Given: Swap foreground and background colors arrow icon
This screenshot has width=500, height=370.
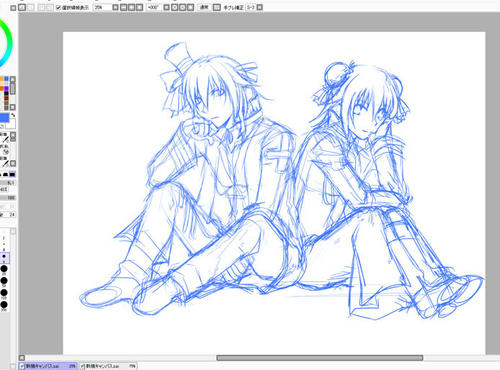Looking at the screenshot, I should (13, 115).
